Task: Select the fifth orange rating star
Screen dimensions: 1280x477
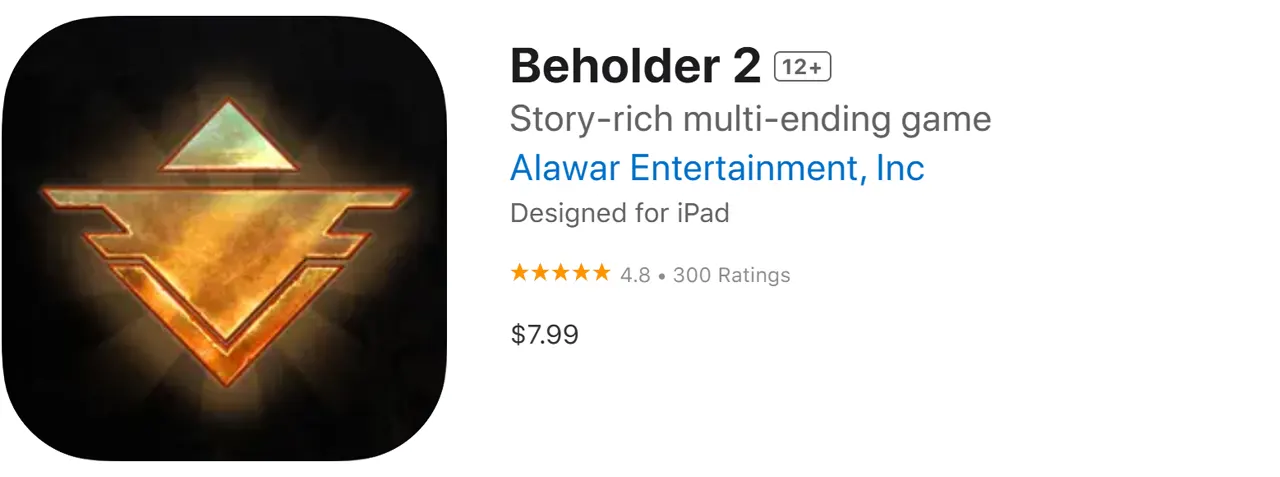Action: [x=600, y=273]
